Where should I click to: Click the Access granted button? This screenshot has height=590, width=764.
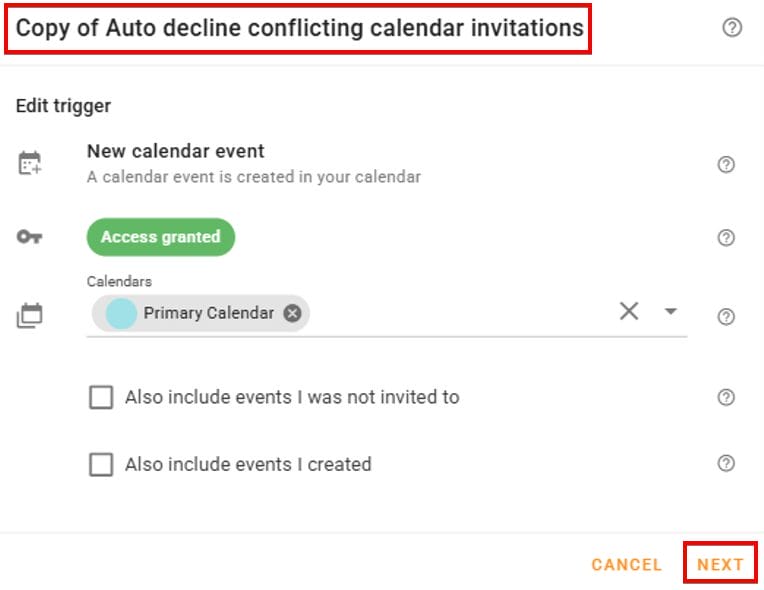click(160, 237)
